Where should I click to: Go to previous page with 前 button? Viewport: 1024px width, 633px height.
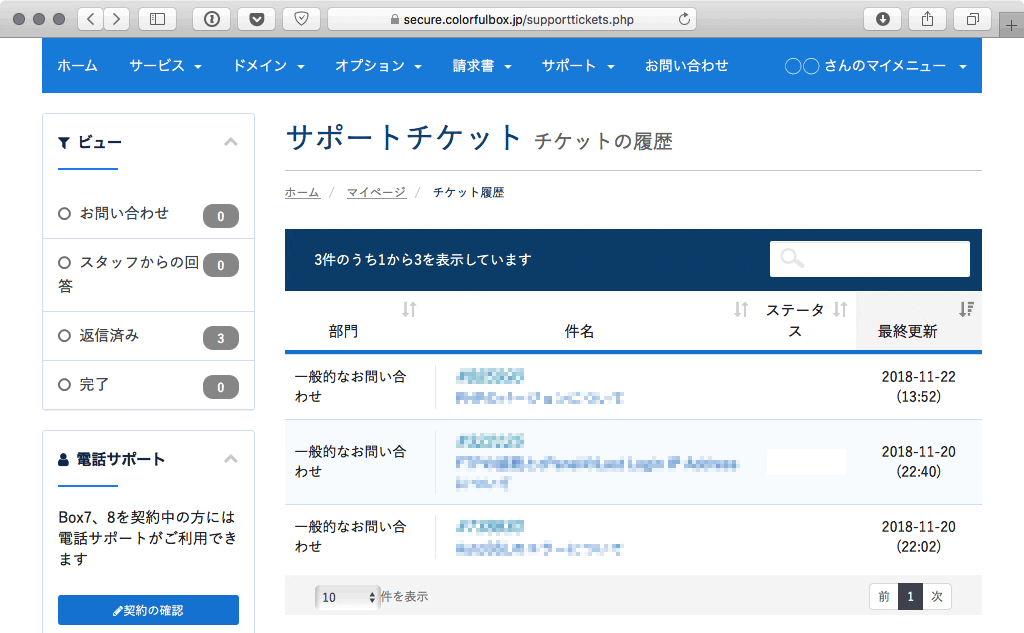tap(884, 596)
